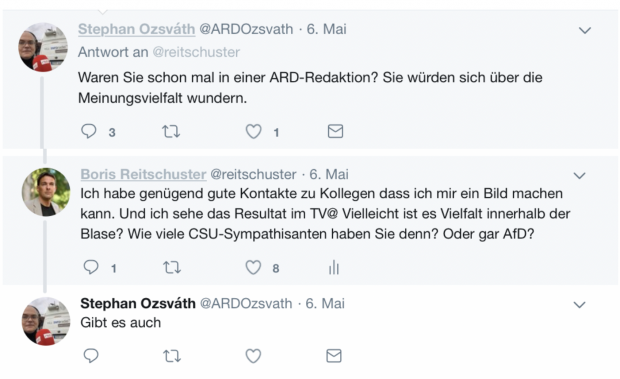Share 'Gibt es auch' tweet via envelope
Image resolution: width=620 pixels, height=379 pixels.
click(334, 356)
